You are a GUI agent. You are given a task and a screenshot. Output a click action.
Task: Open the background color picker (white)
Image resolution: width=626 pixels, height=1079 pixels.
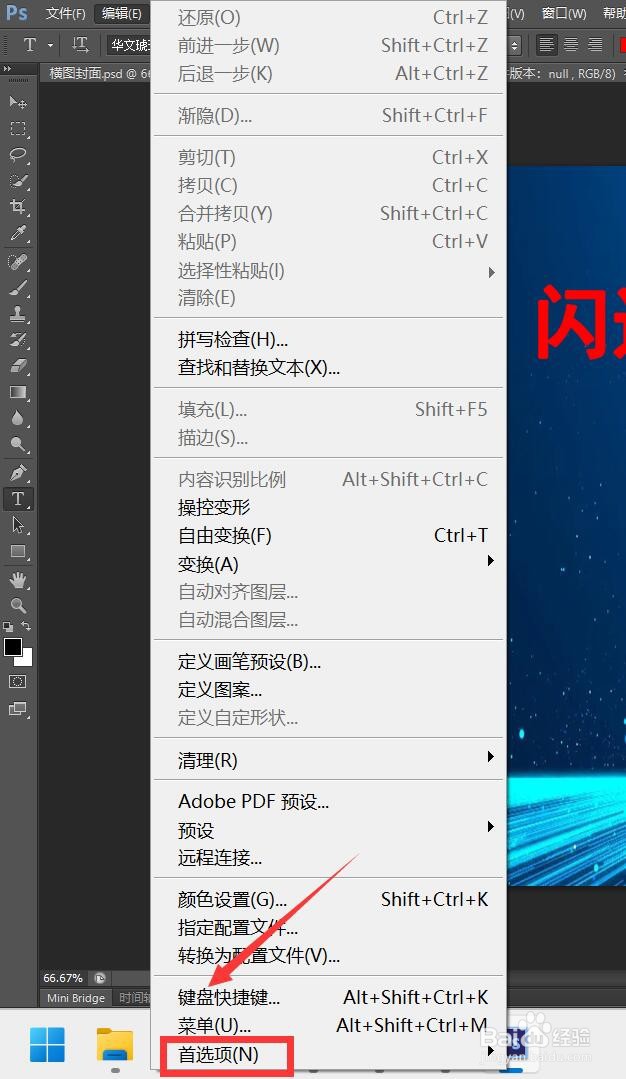point(27,659)
